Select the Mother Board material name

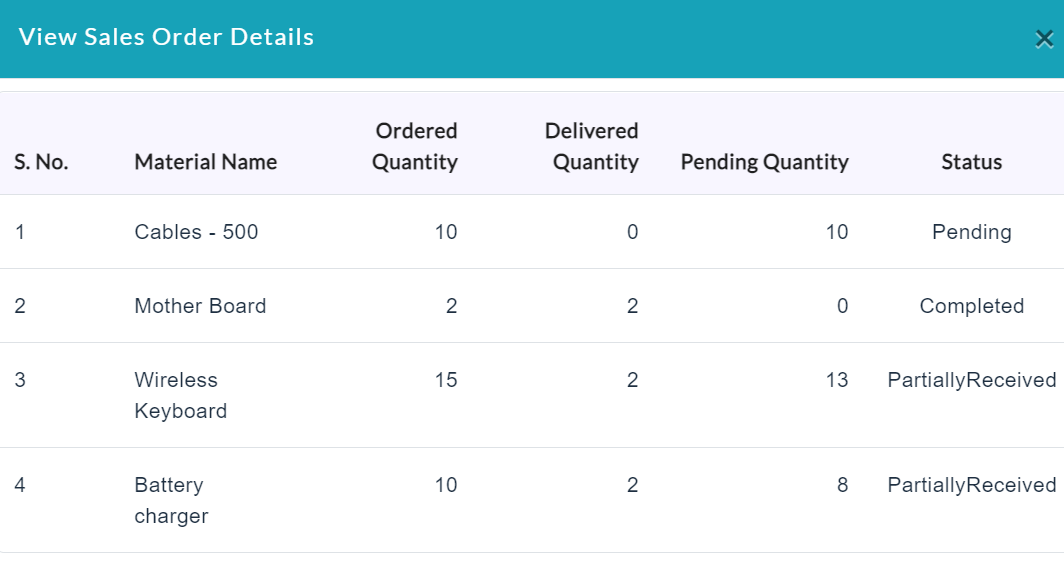200,306
